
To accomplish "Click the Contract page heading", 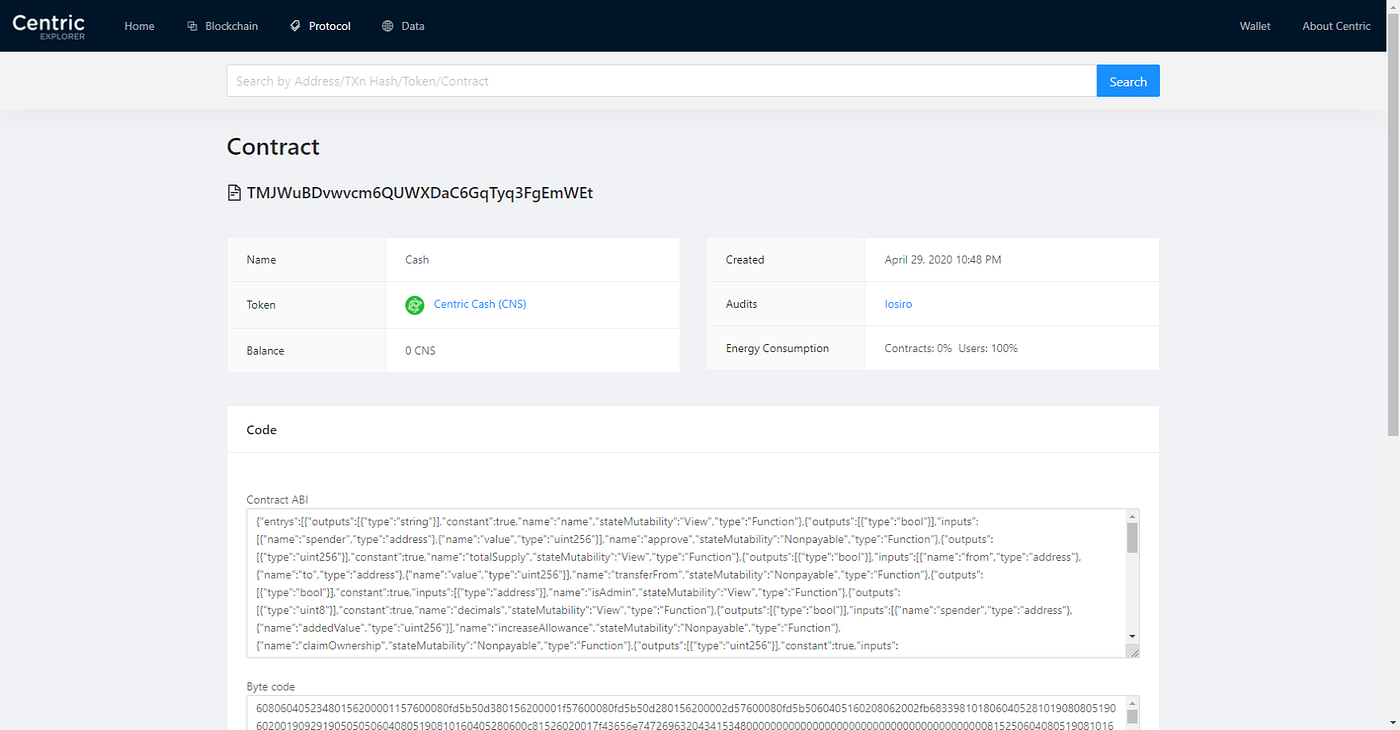I will [x=273, y=147].
